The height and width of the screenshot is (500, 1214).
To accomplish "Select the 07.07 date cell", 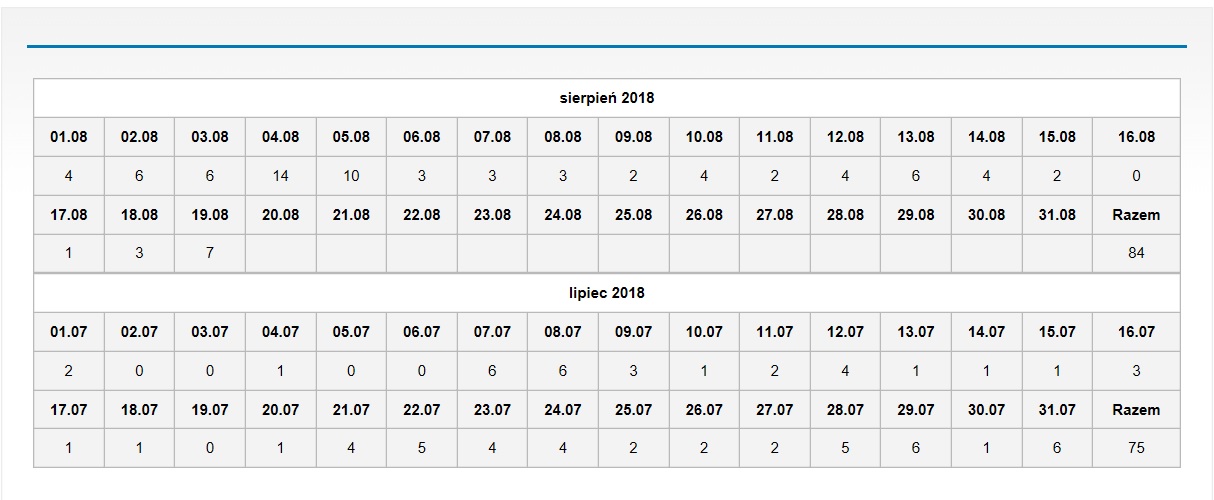I will click(492, 332).
